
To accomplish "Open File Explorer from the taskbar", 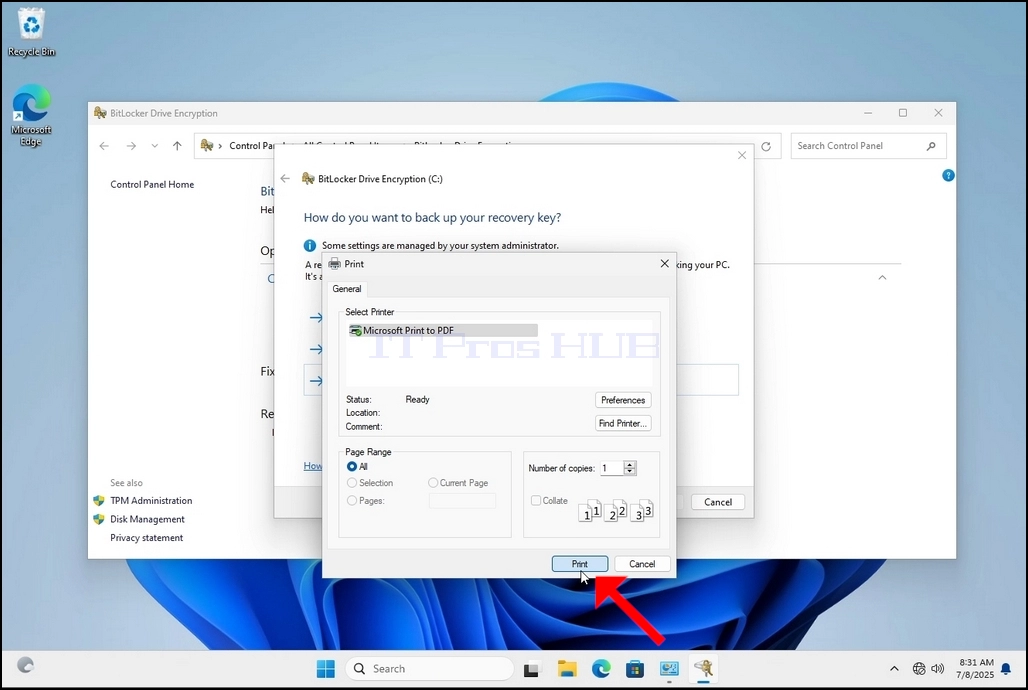I will tap(566, 669).
